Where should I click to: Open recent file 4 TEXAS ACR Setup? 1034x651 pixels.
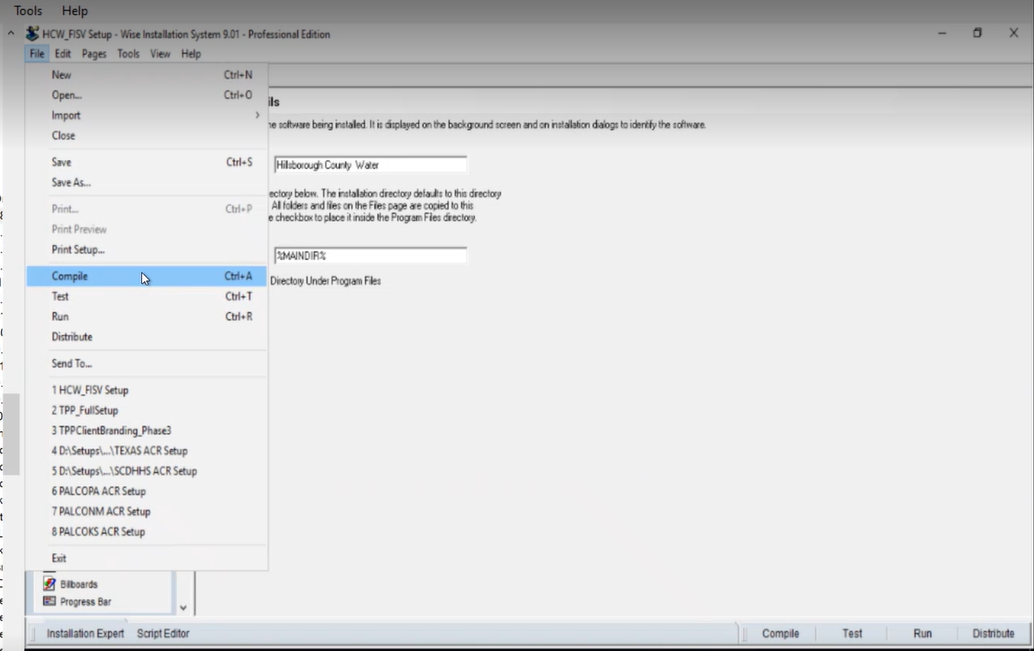coord(146,450)
